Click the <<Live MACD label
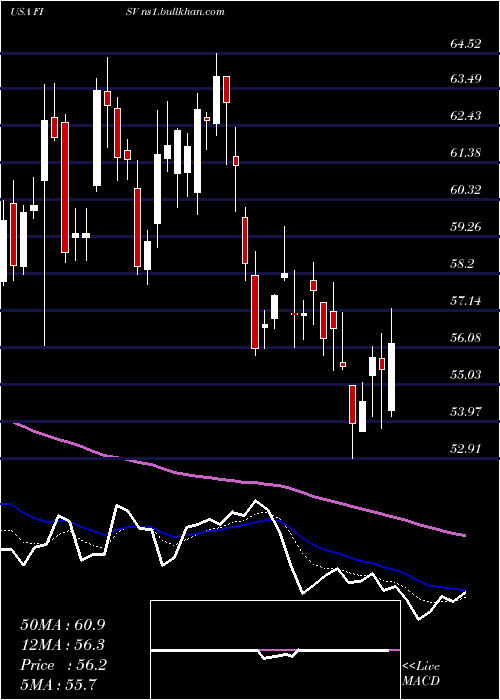 tap(421, 674)
